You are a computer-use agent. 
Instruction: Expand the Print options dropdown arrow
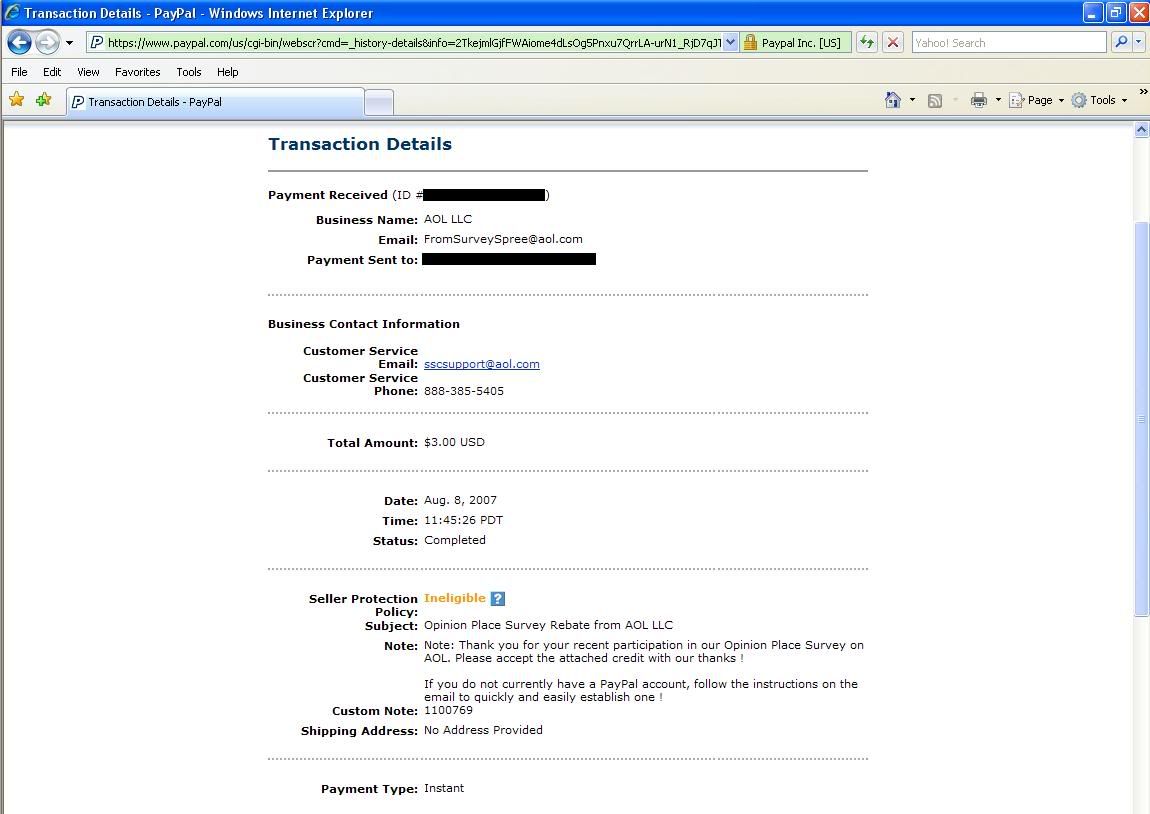tap(998, 100)
